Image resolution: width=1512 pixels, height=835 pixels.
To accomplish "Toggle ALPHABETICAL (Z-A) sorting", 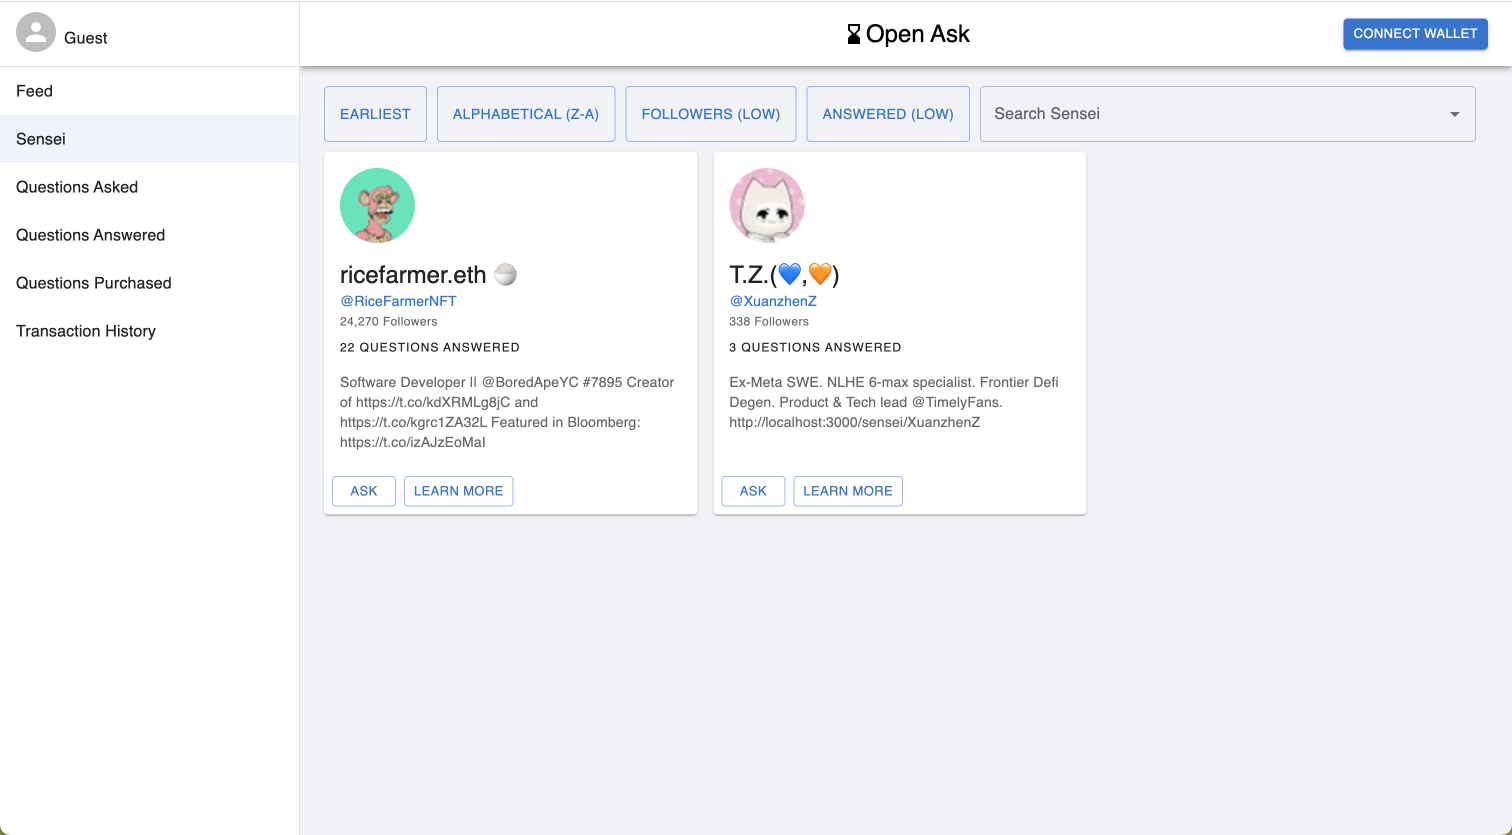I will [x=526, y=113].
